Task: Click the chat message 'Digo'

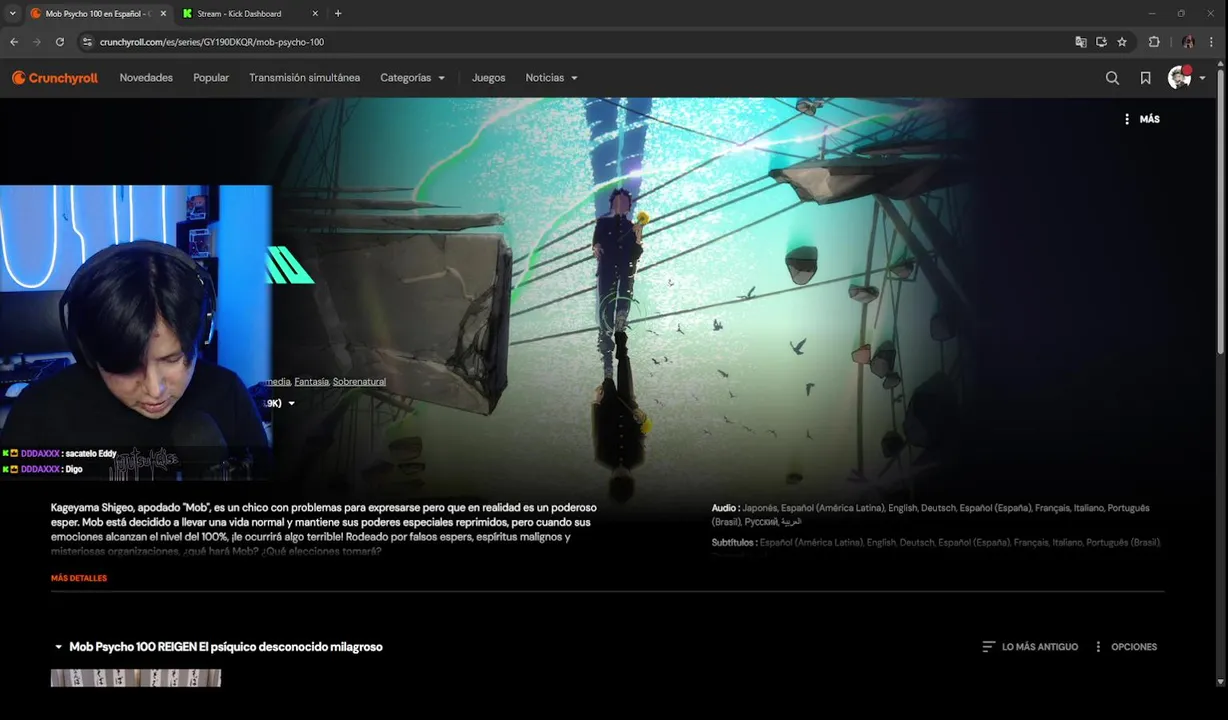Action: click(74, 469)
